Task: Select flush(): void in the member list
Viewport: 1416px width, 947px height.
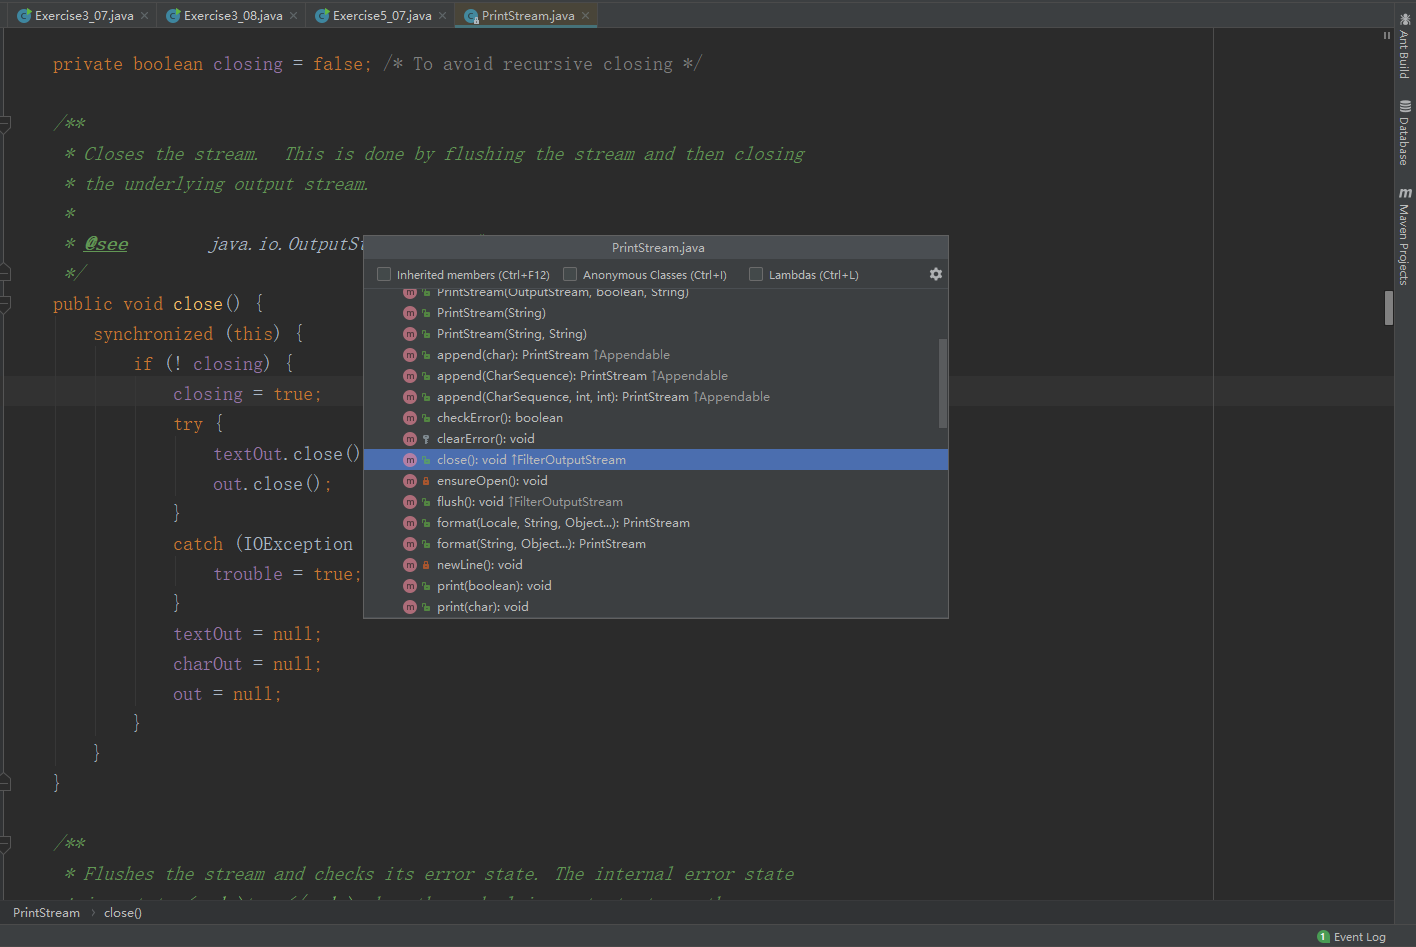Action: click(470, 502)
